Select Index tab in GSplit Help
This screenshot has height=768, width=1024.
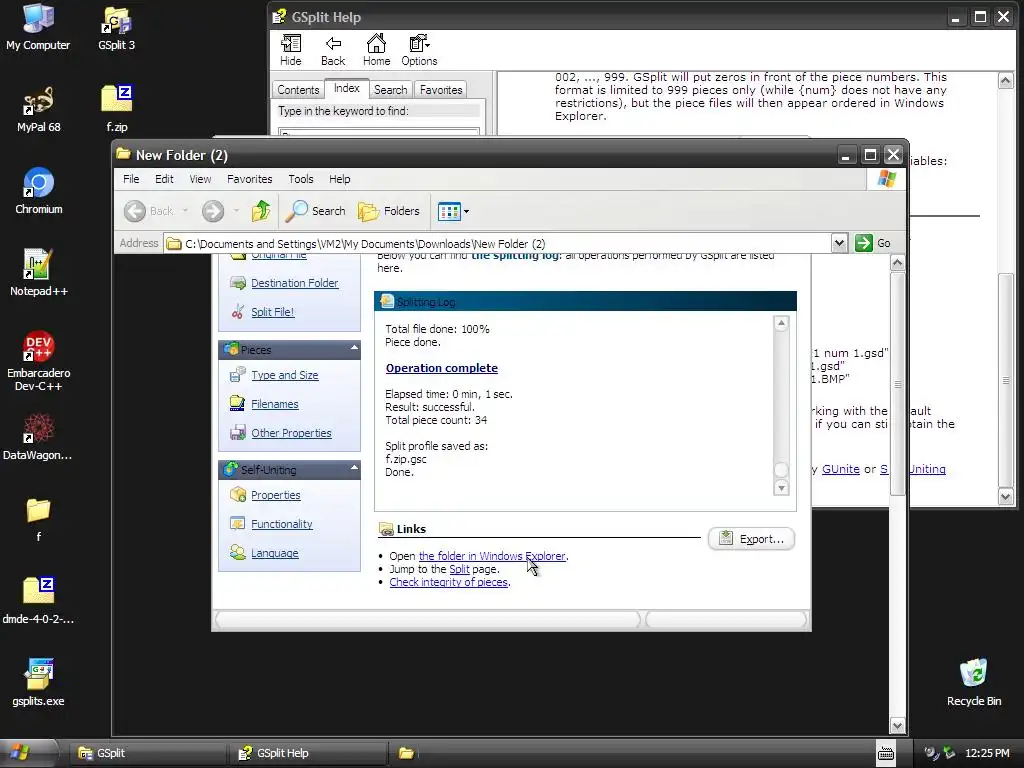347,88
